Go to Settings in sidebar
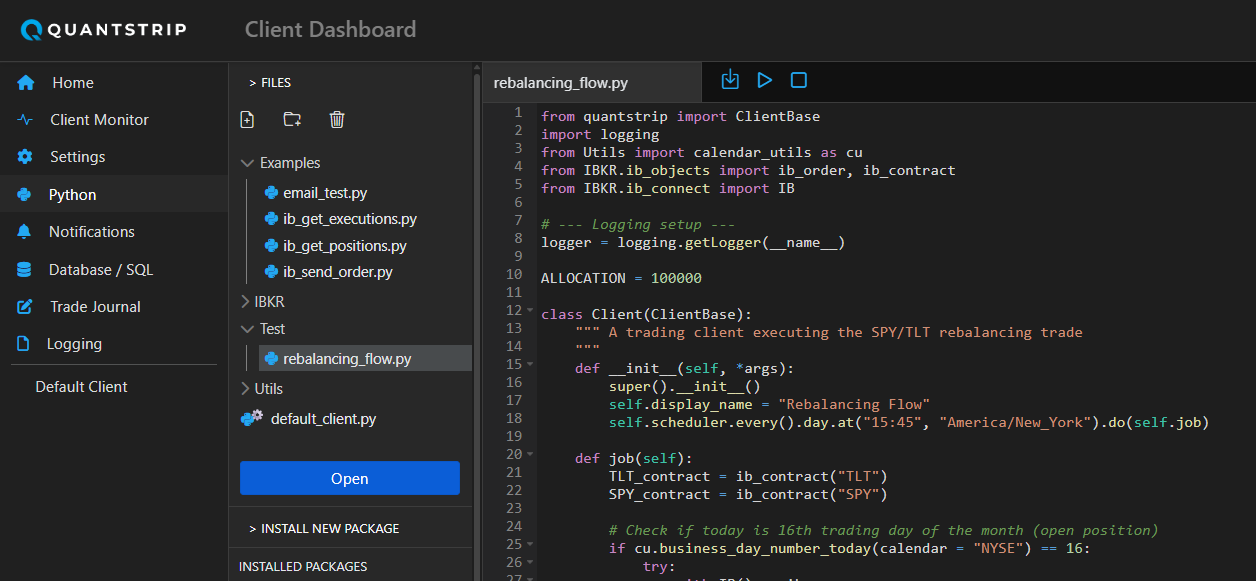 tap(77, 157)
